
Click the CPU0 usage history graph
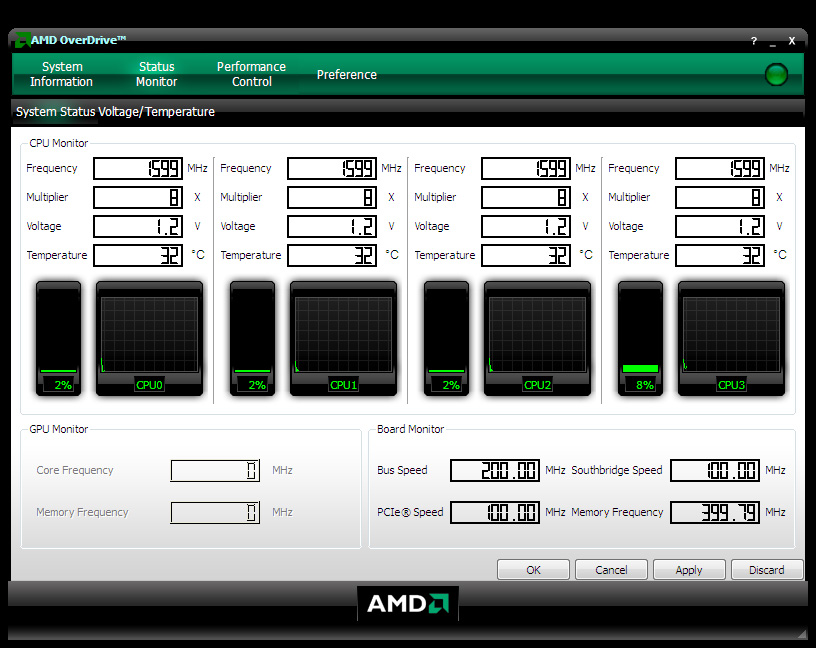(149, 333)
